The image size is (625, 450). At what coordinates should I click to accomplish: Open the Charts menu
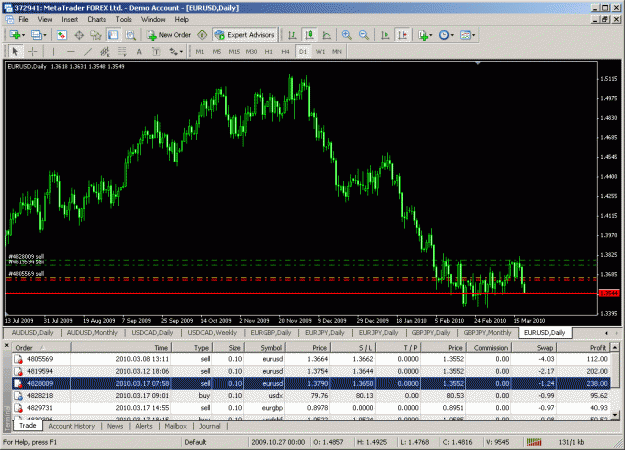click(x=97, y=19)
